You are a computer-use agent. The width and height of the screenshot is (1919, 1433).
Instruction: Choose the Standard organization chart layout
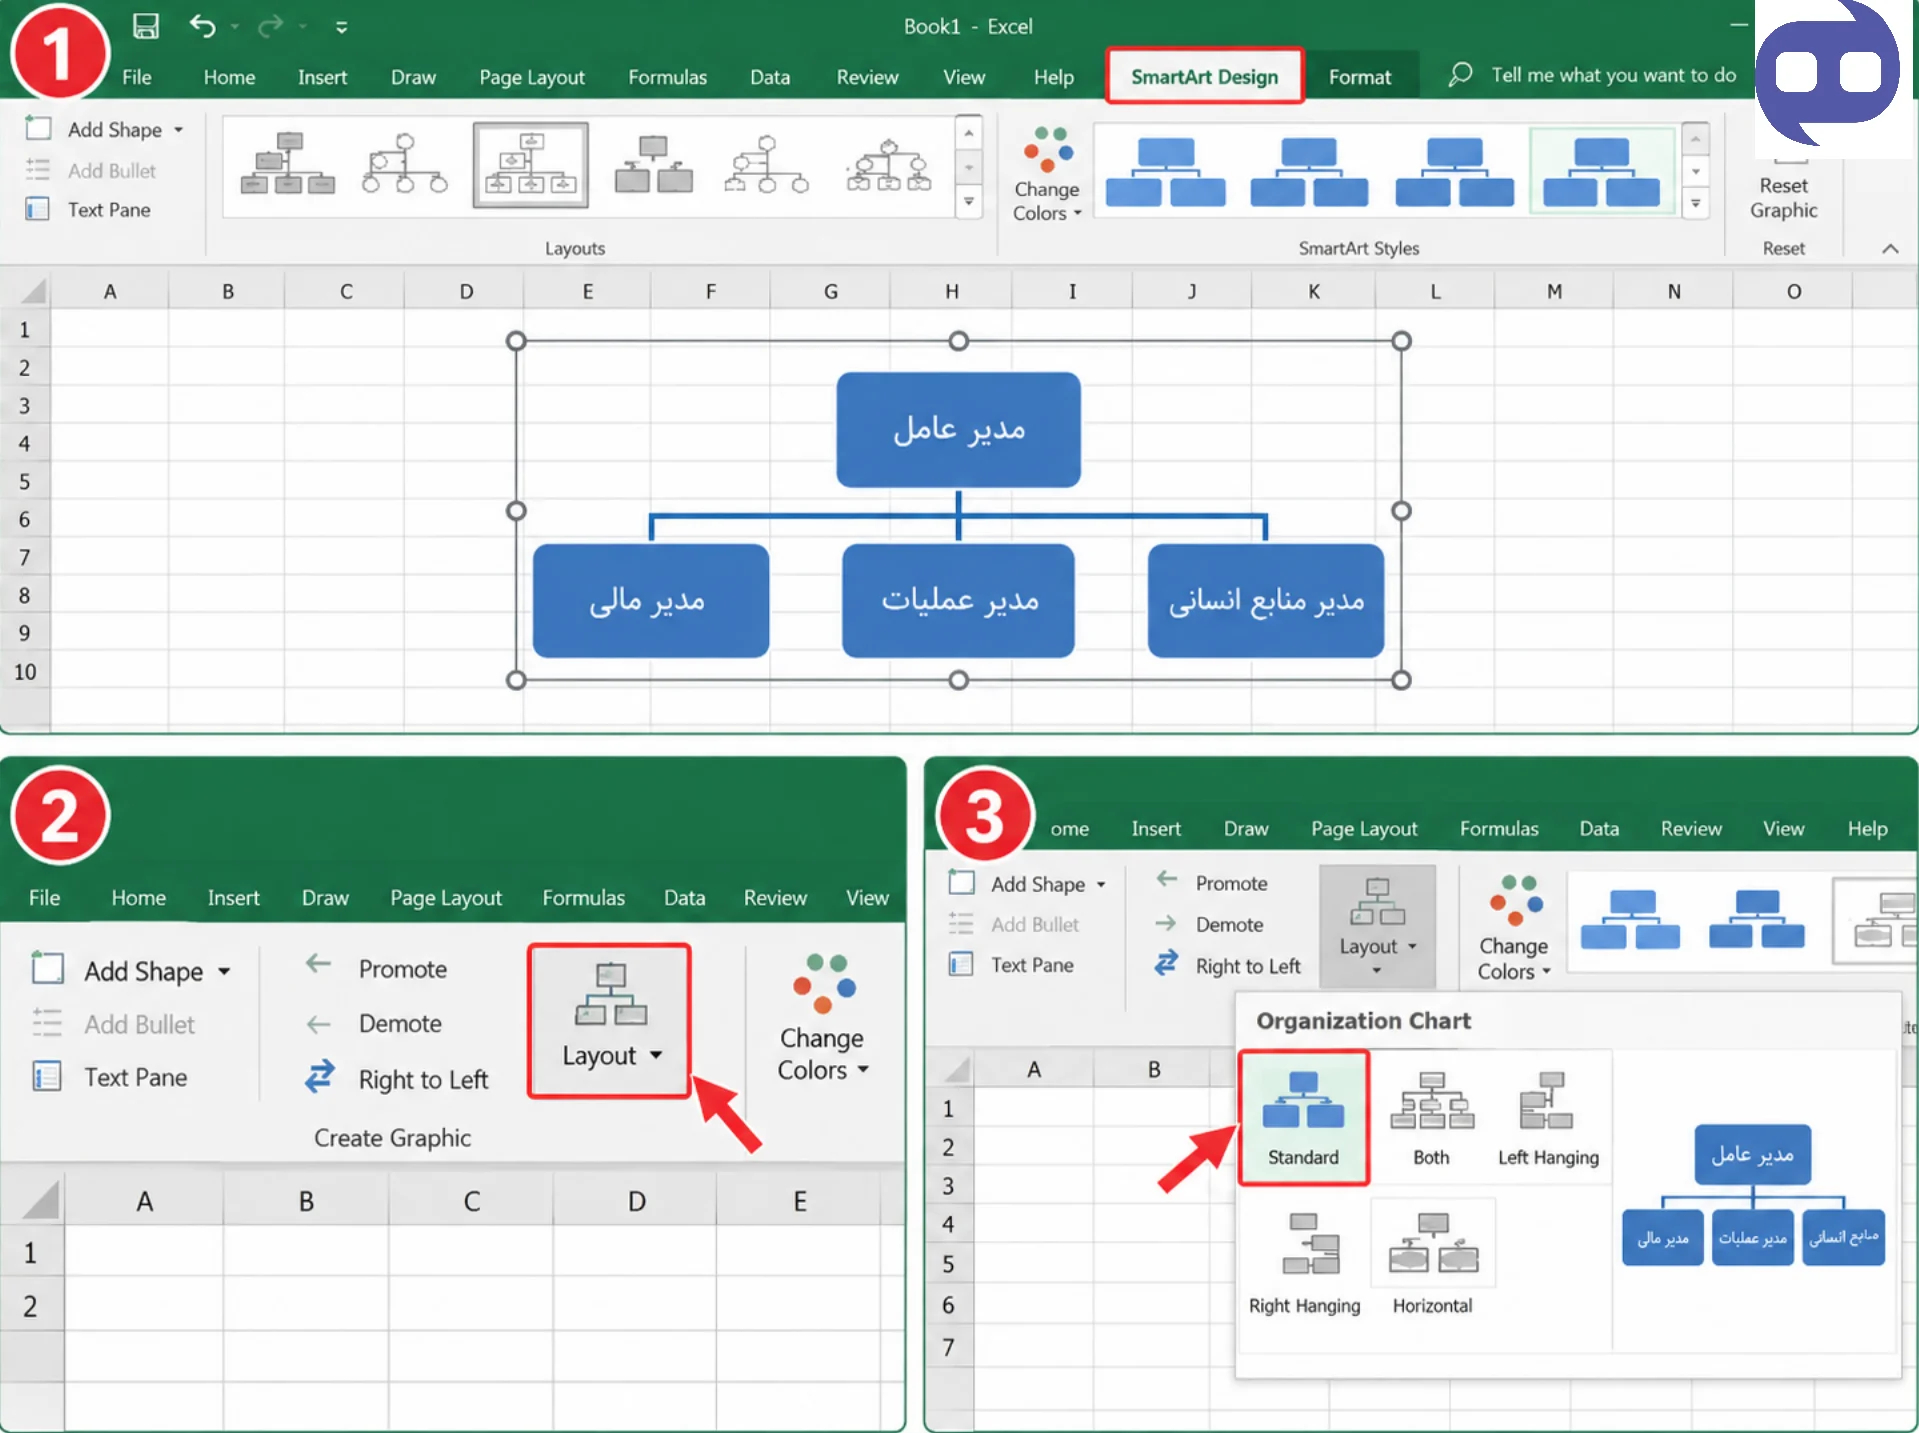[1303, 1118]
